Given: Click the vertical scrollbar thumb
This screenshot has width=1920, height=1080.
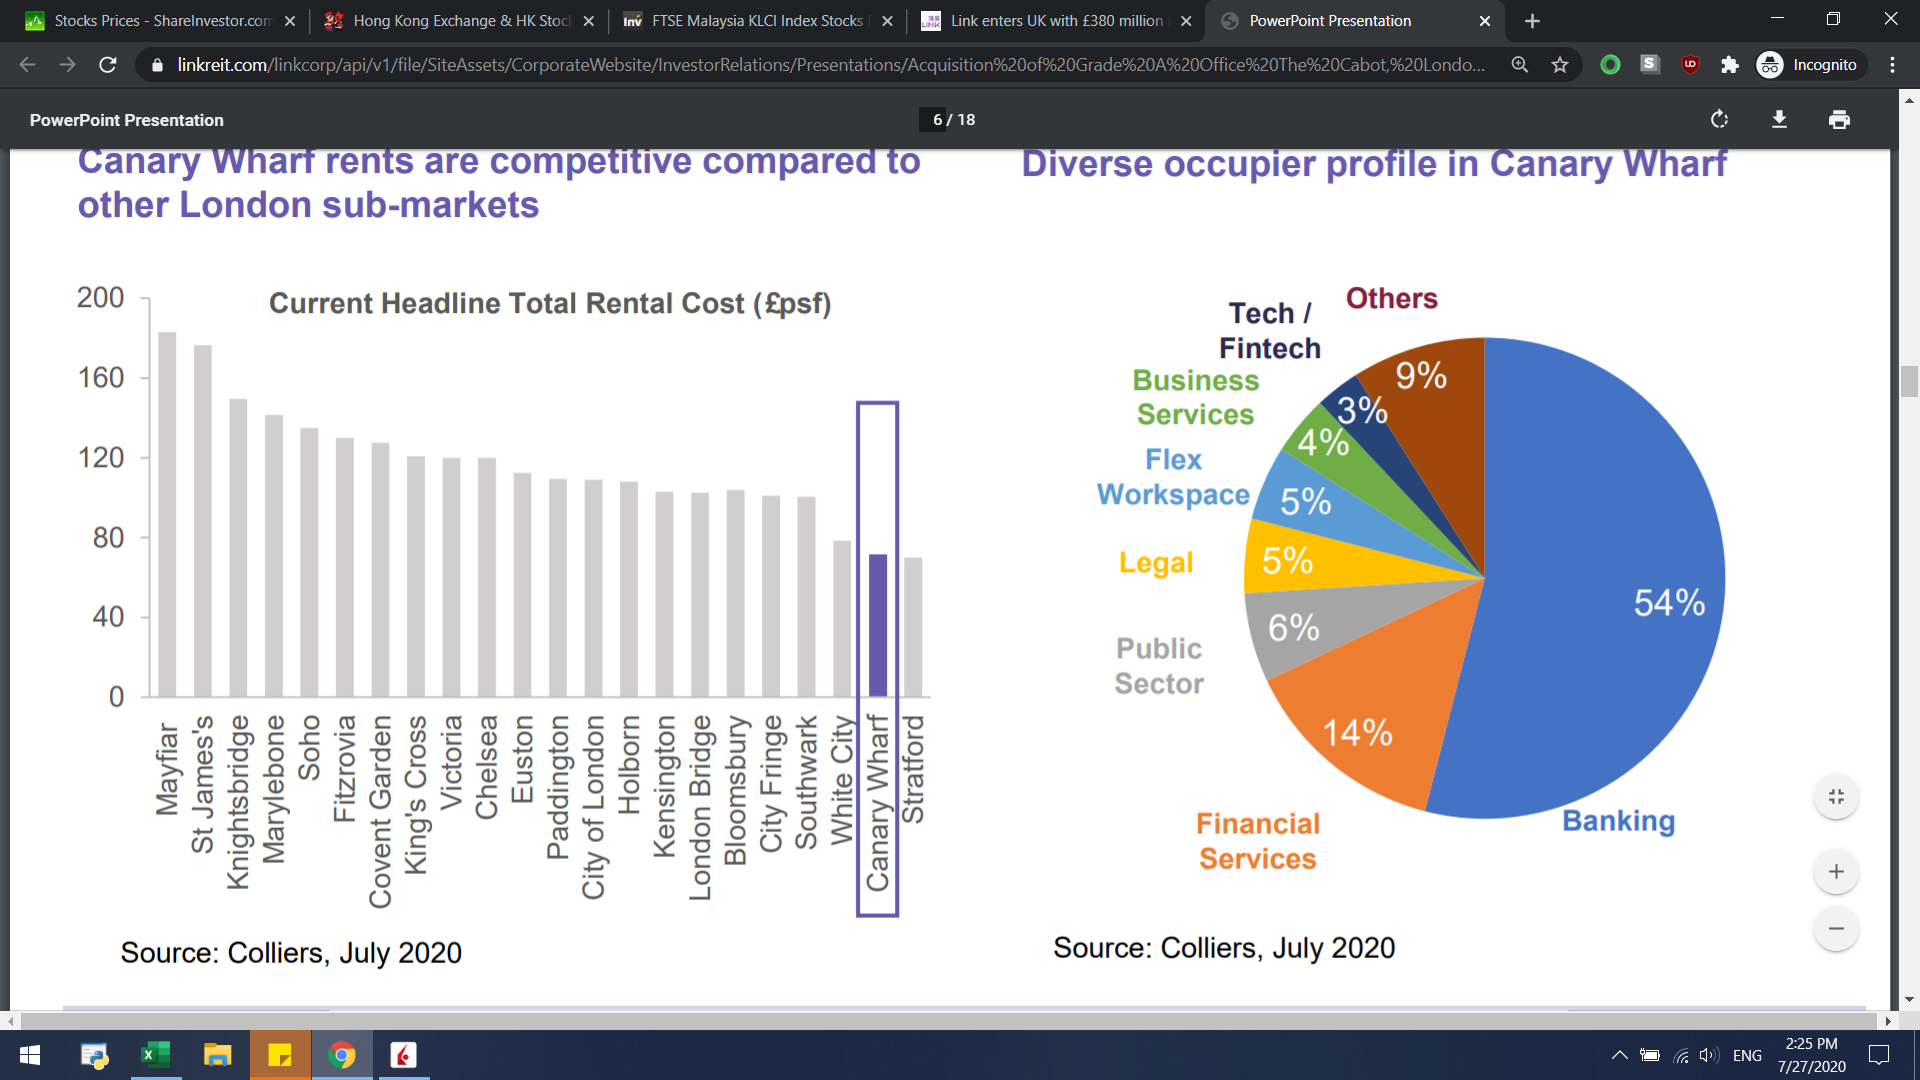Looking at the screenshot, I should point(1909,382).
